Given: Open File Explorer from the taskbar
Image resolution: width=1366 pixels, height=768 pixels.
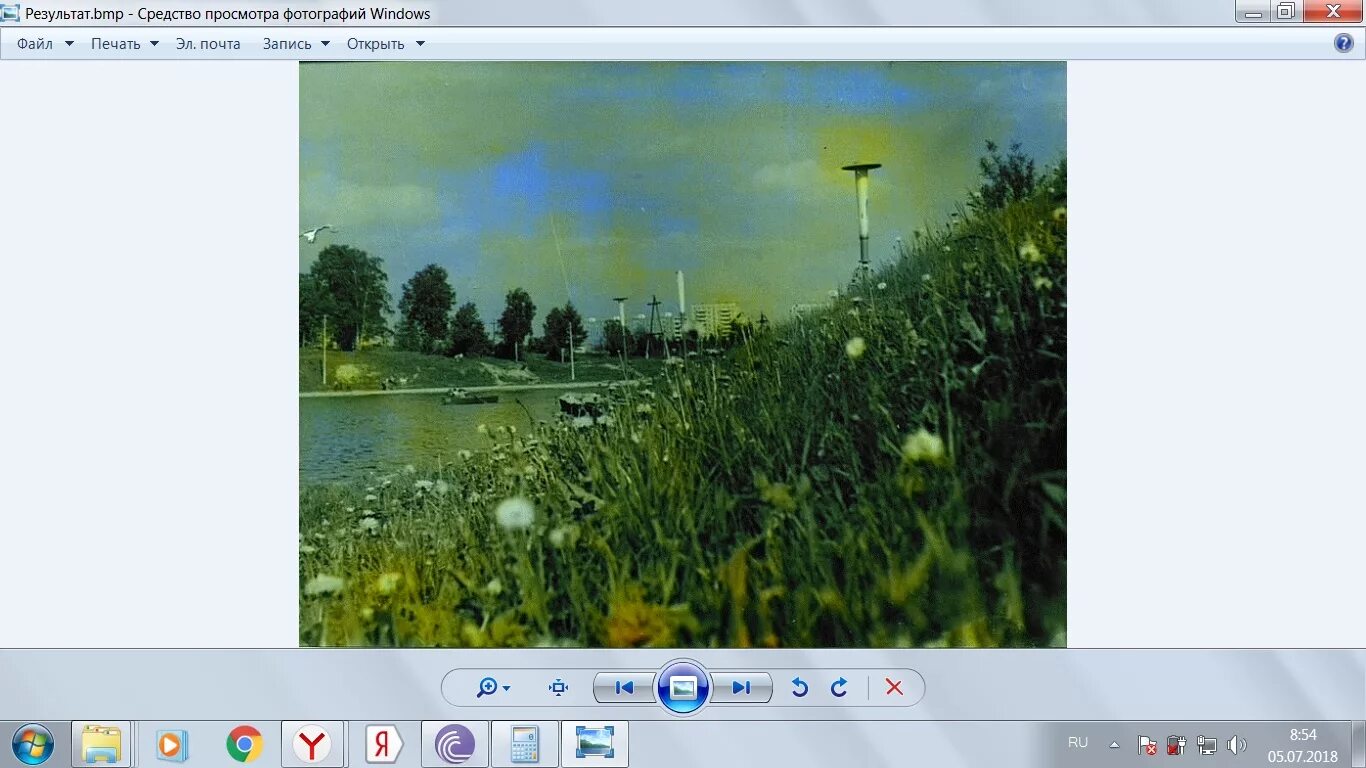Looking at the screenshot, I should pos(101,745).
